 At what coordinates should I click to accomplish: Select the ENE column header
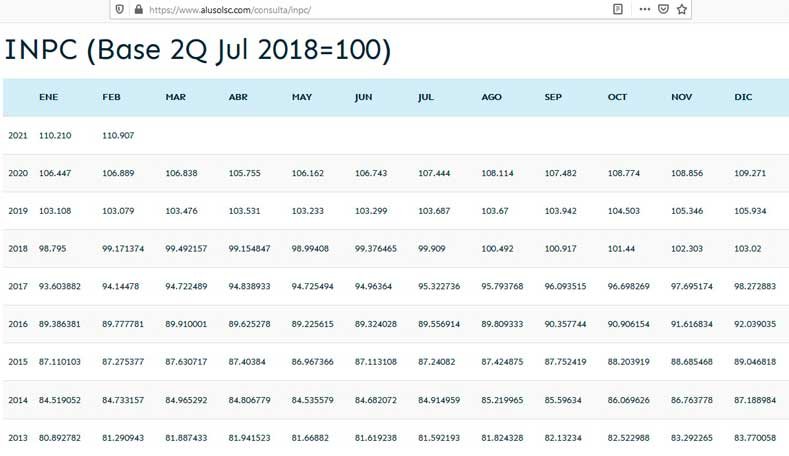tap(48, 97)
